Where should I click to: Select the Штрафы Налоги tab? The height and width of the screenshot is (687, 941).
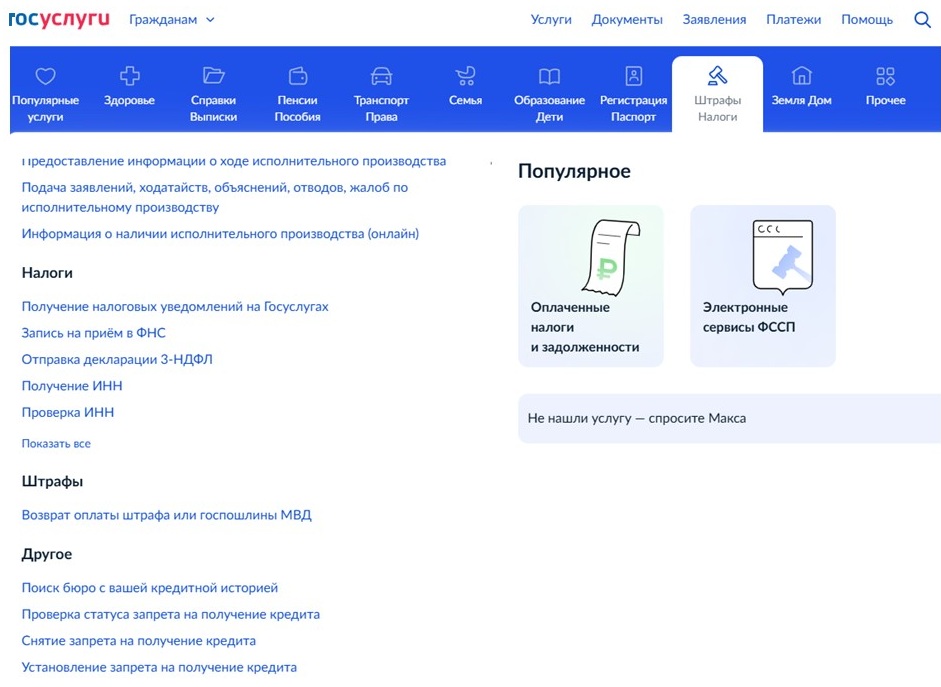tap(718, 94)
